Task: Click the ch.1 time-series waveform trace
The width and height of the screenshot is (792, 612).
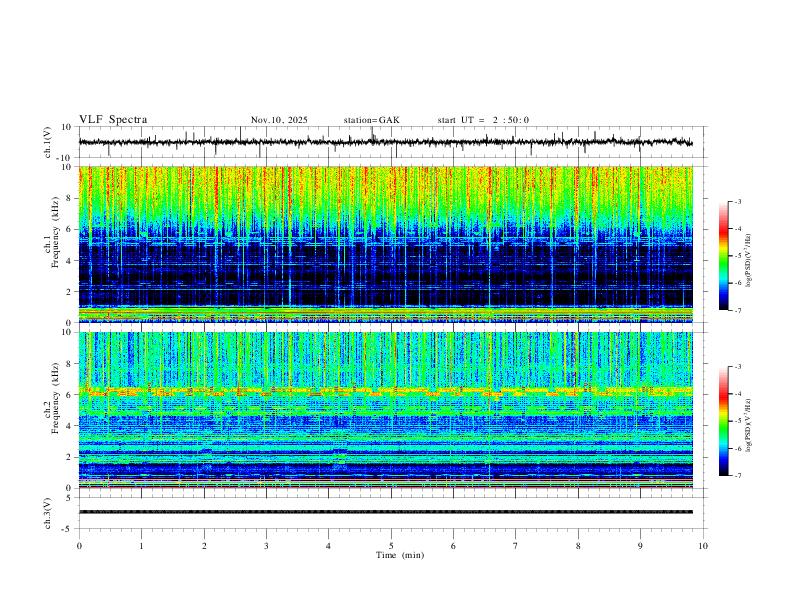Action: 385,142
